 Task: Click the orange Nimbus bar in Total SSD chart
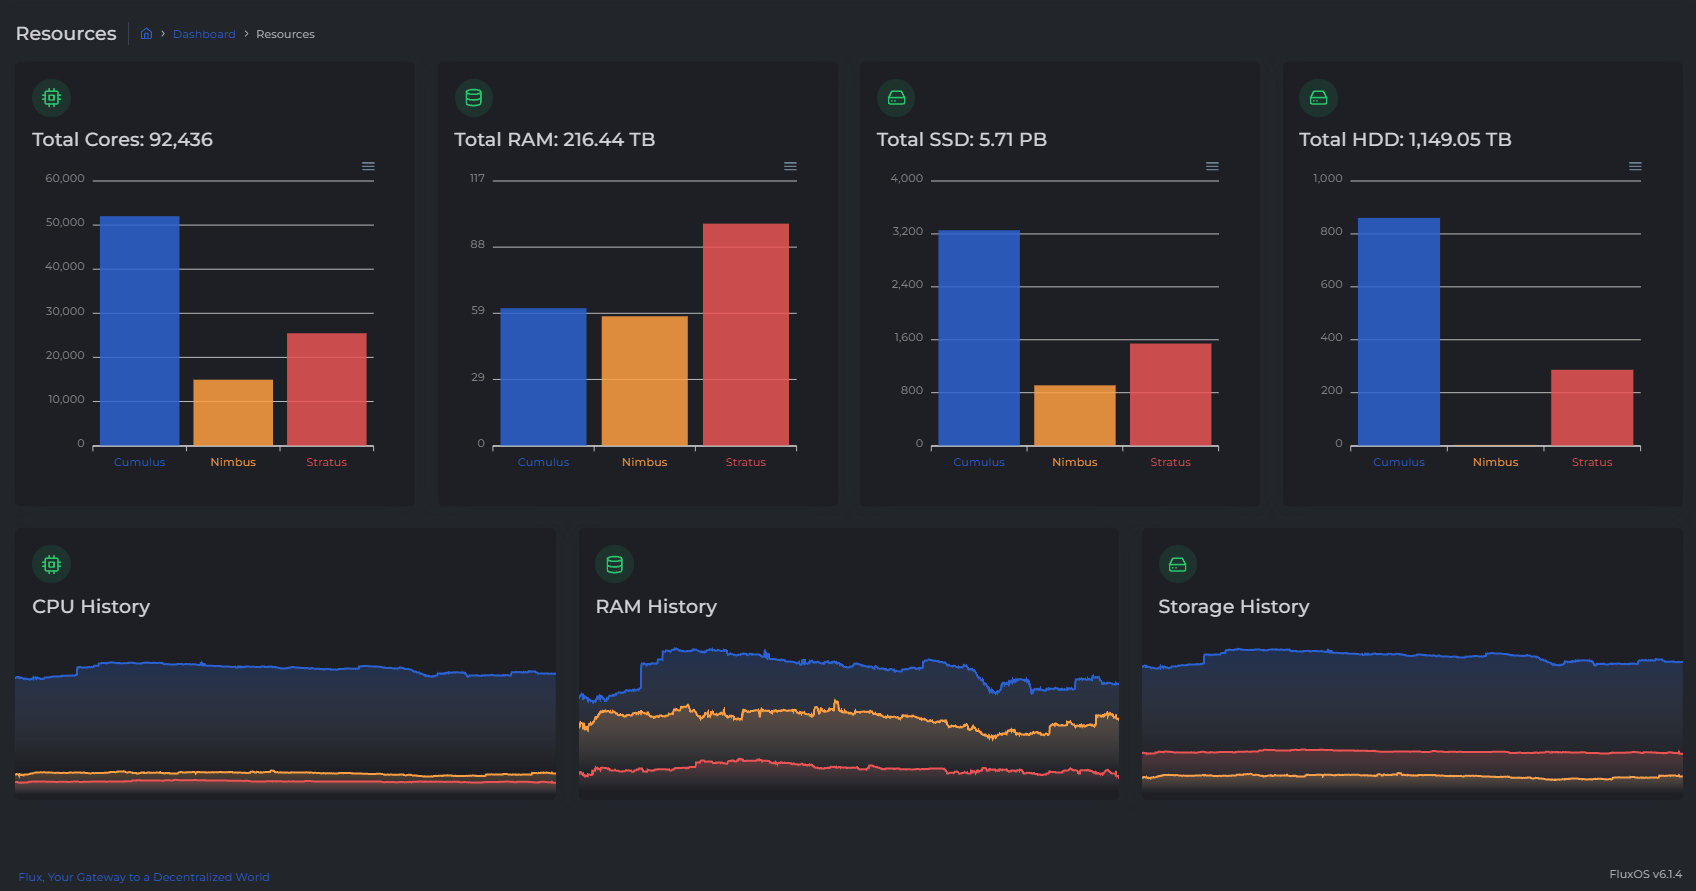pos(1075,415)
